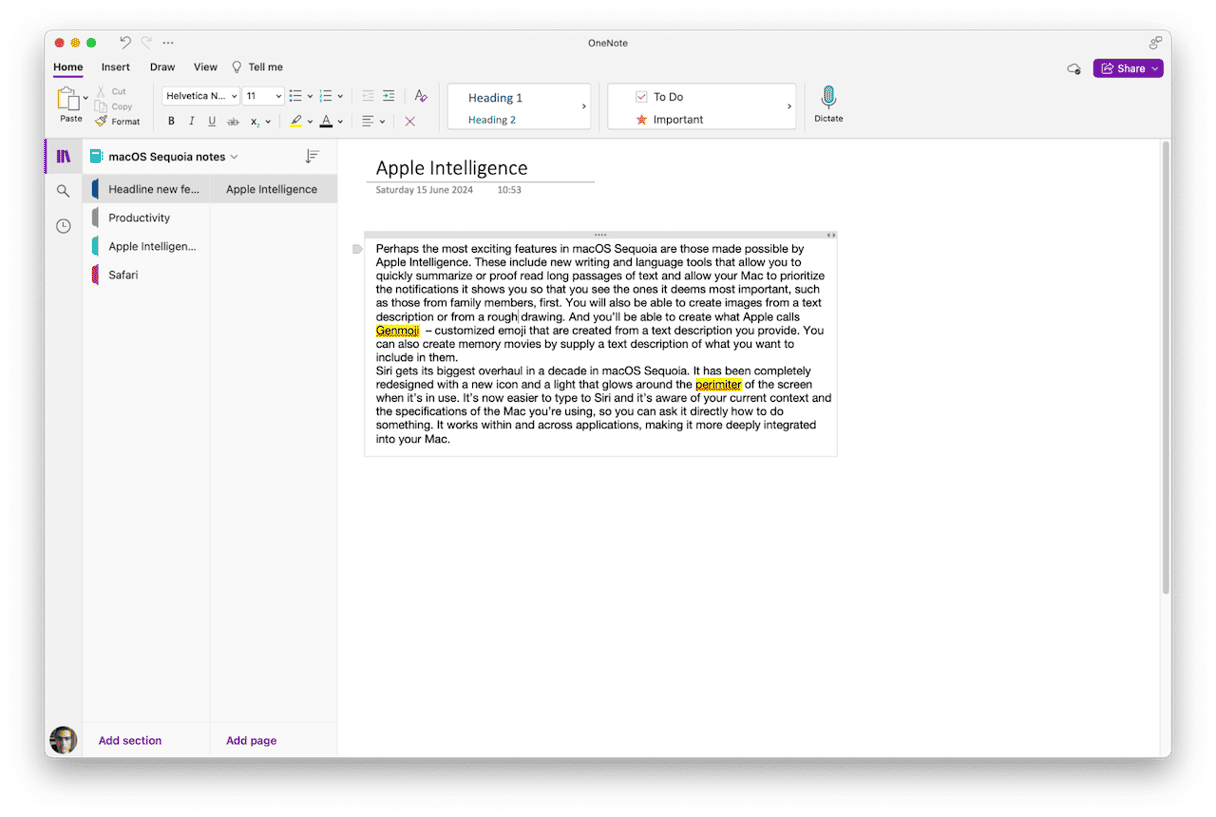Clear formatting with the red X
The height and width of the screenshot is (817, 1216).
click(x=410, y=121)
